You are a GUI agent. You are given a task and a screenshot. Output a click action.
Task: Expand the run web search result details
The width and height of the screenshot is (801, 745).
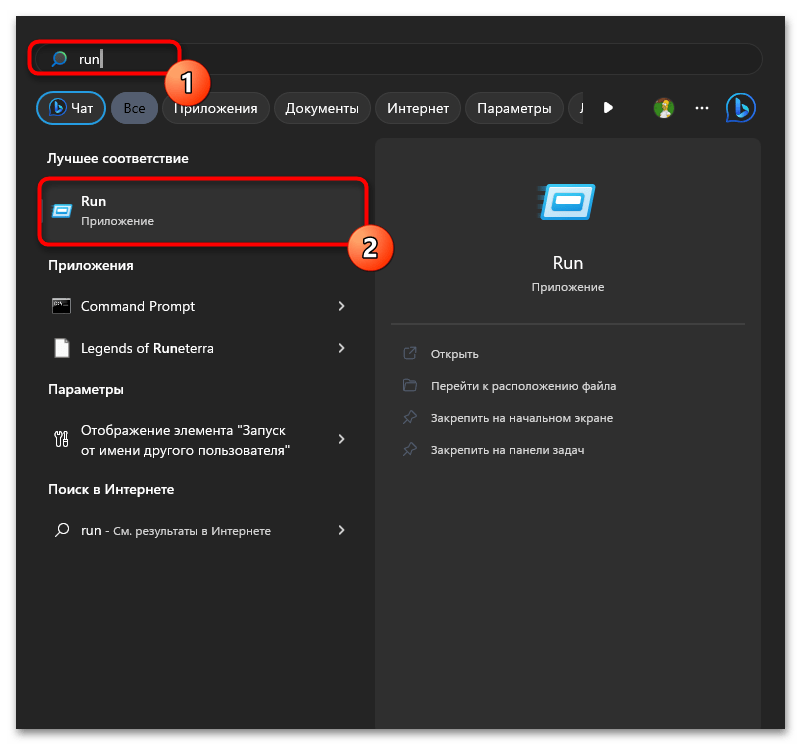click(x=341, y=530)
